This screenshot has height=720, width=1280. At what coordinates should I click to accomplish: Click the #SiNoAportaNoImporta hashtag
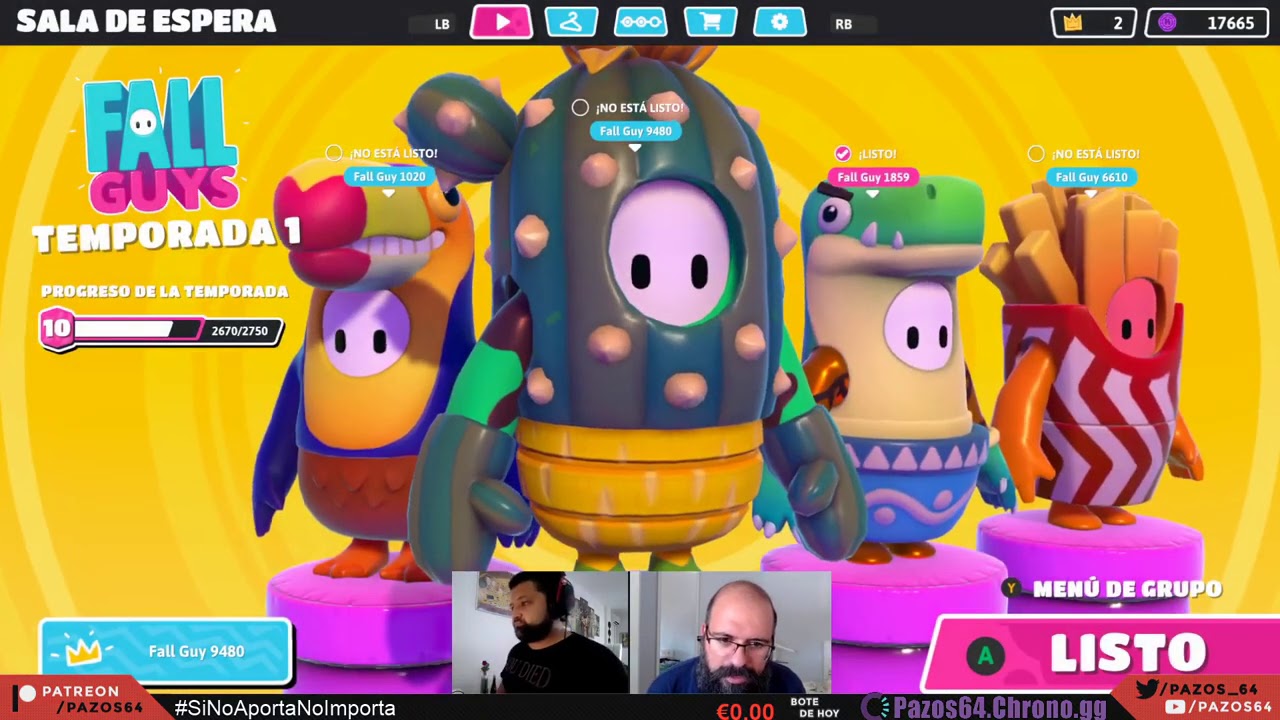[x=285, y=708]
